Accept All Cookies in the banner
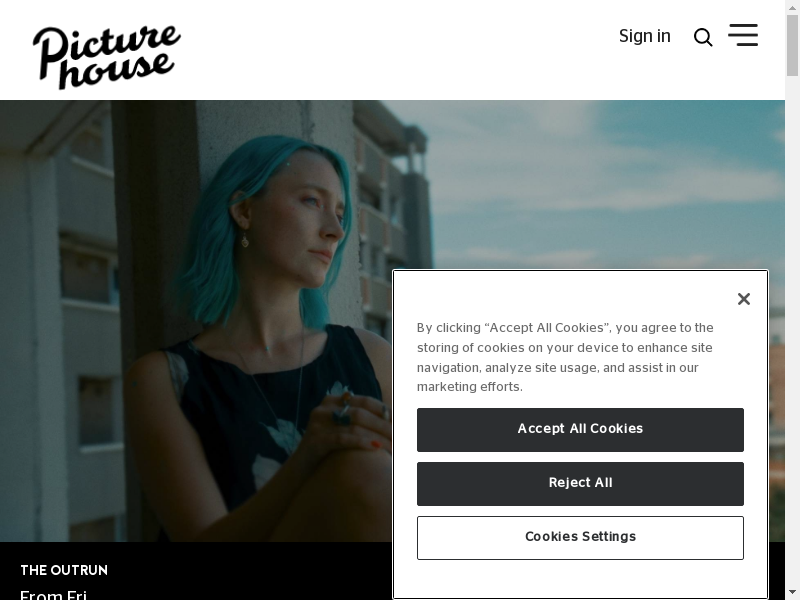 click(580, 430)
